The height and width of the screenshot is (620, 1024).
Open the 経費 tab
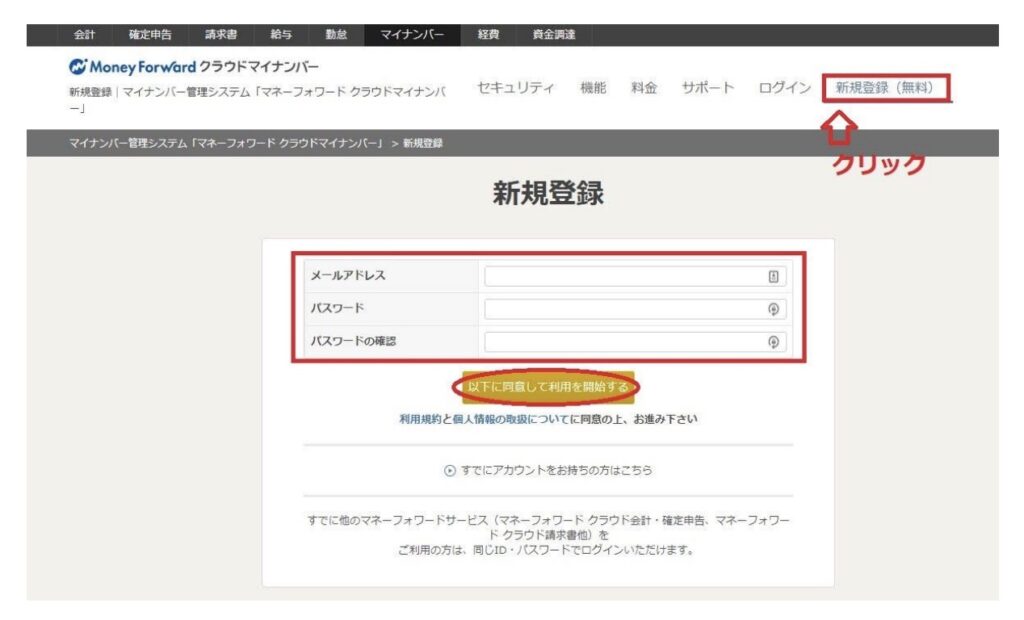[x=488, y=35]
